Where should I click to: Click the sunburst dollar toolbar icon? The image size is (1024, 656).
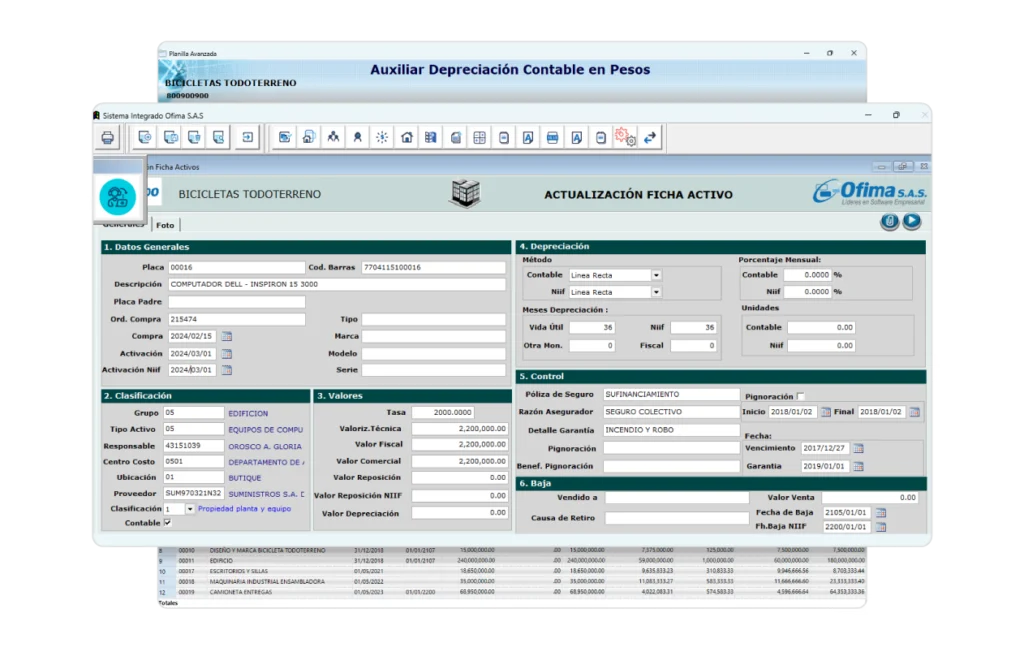tap(382, 137)
